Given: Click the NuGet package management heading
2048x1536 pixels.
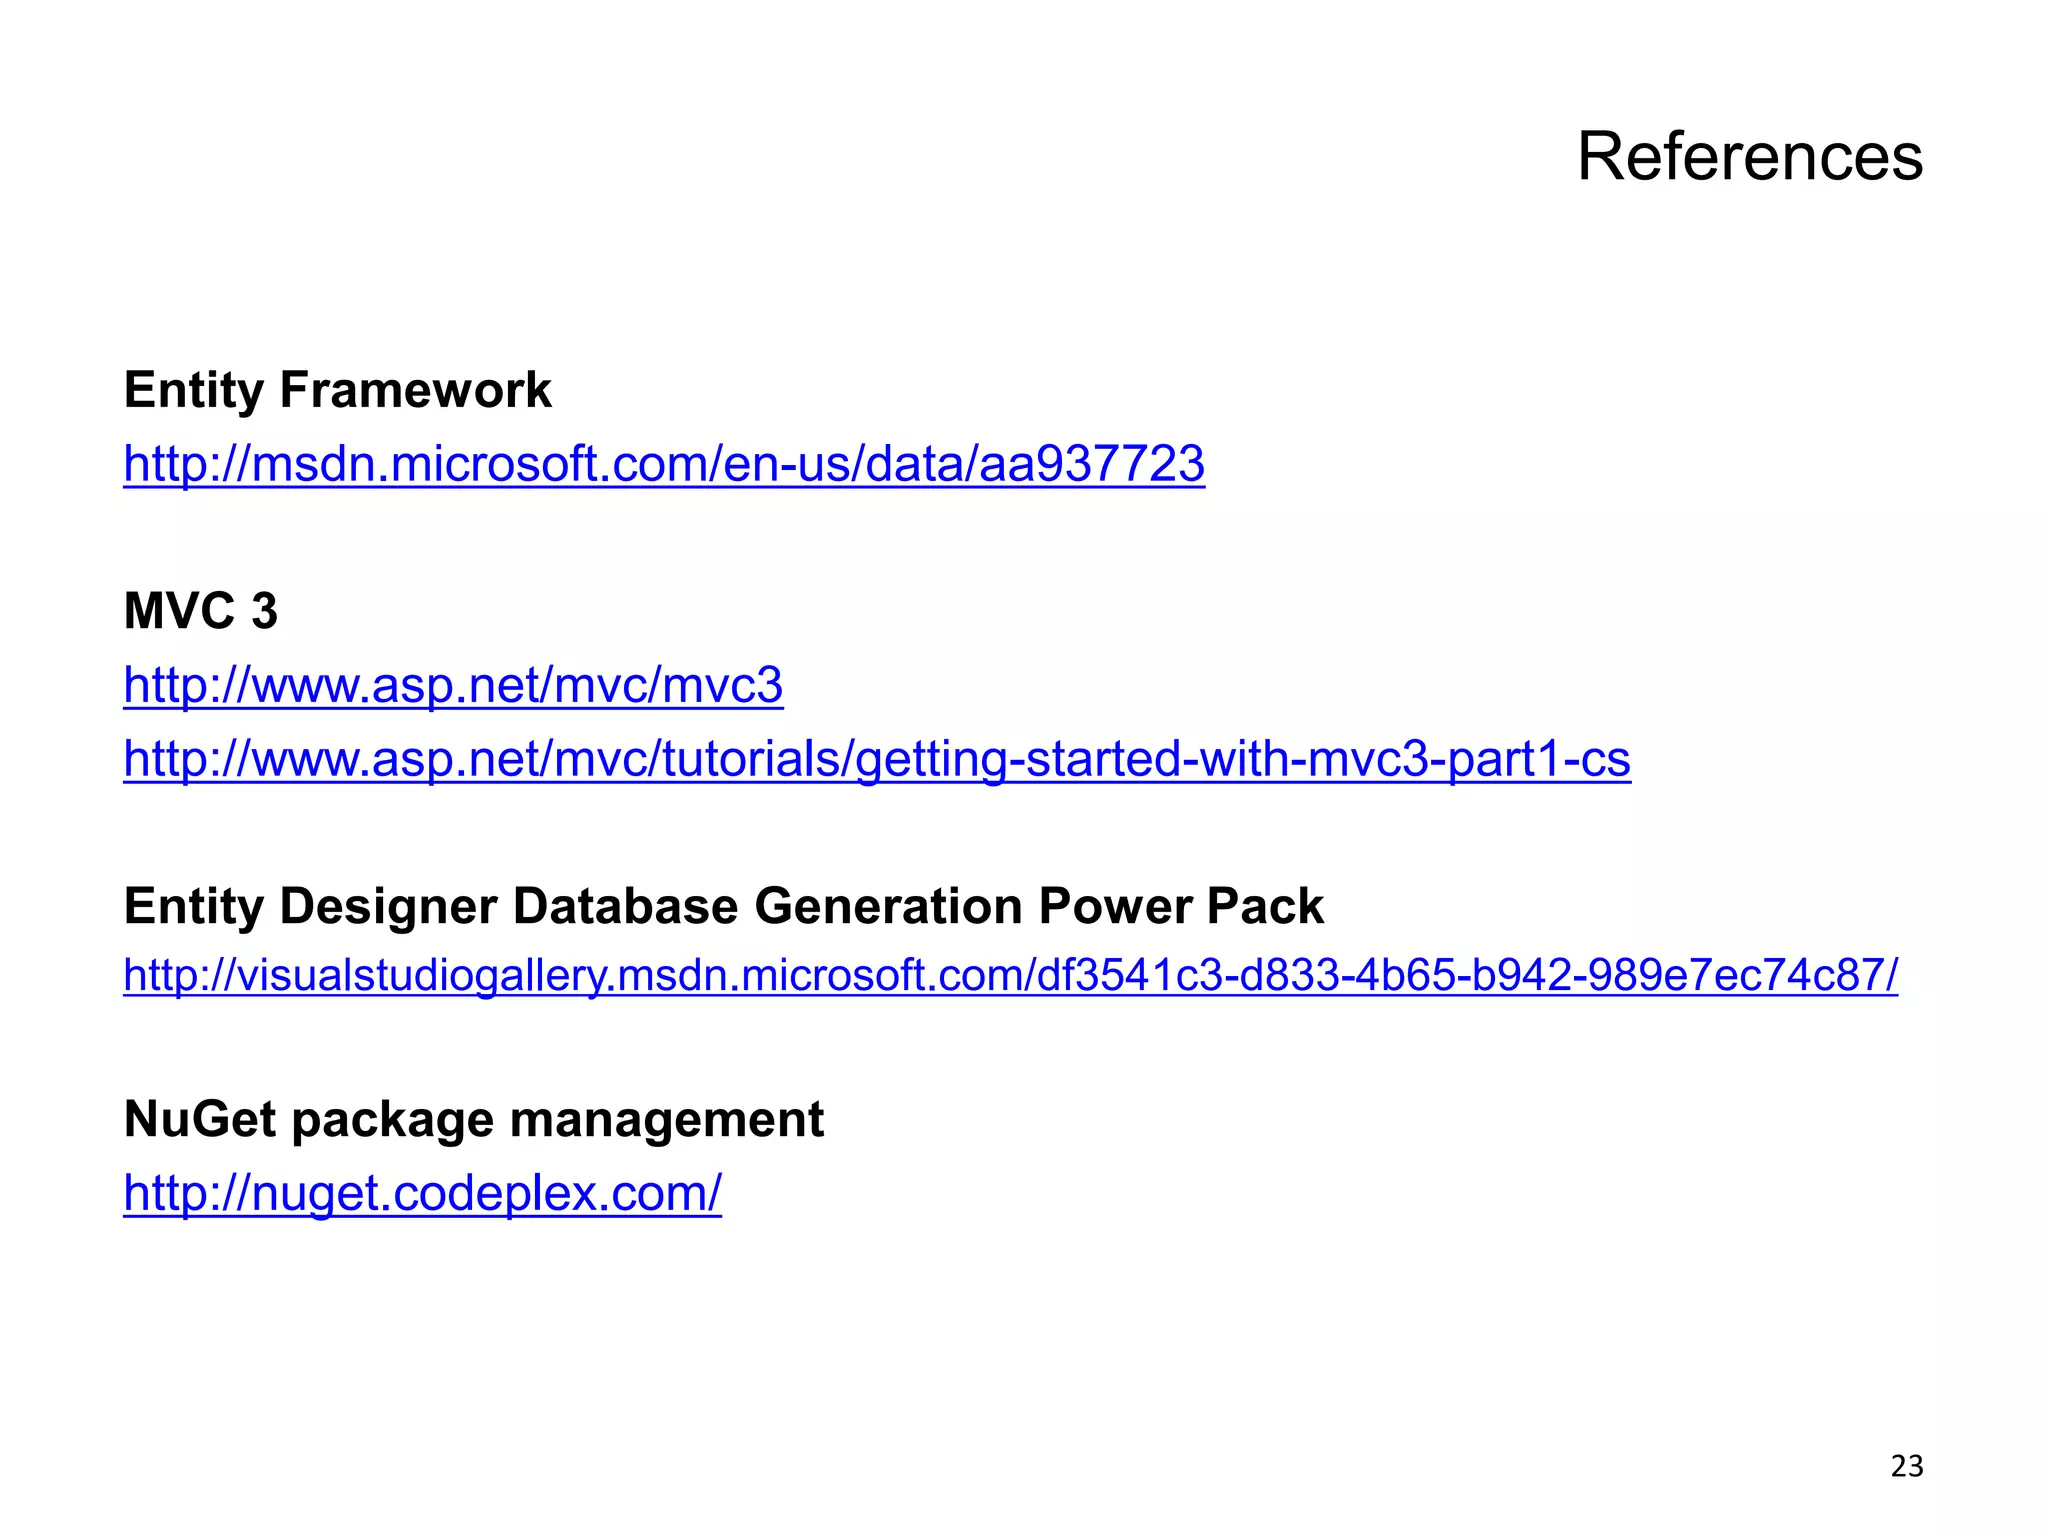Looking at the screenshot, I should pos(473,1119).
